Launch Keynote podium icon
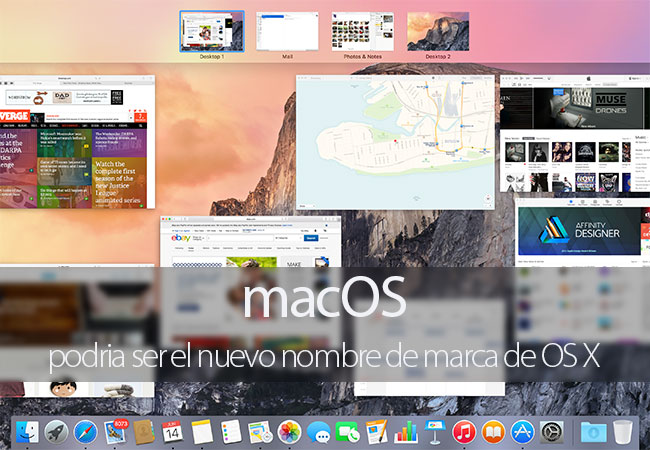This screenshot has width=650, height=450. point(435,432)
